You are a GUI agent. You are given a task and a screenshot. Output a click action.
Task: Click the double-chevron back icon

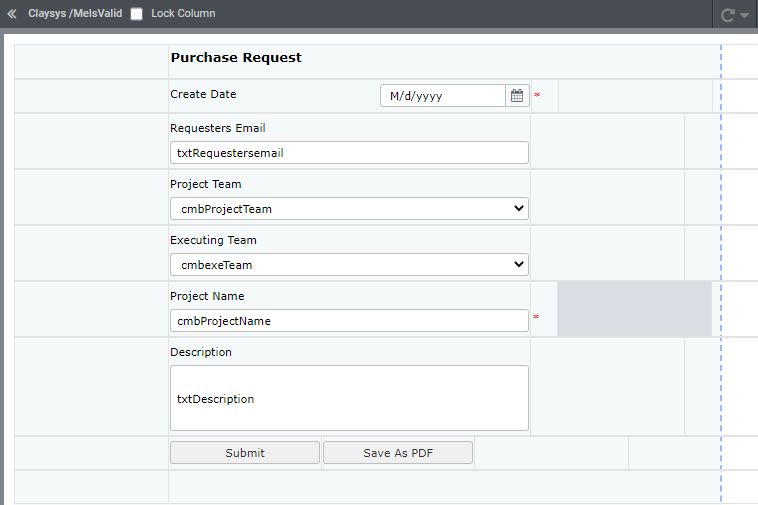click(x=12, y=14)
